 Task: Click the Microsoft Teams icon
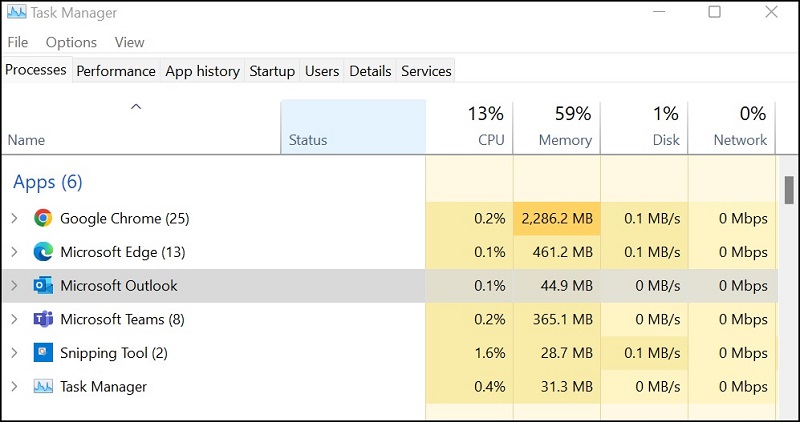pos(43,320)
